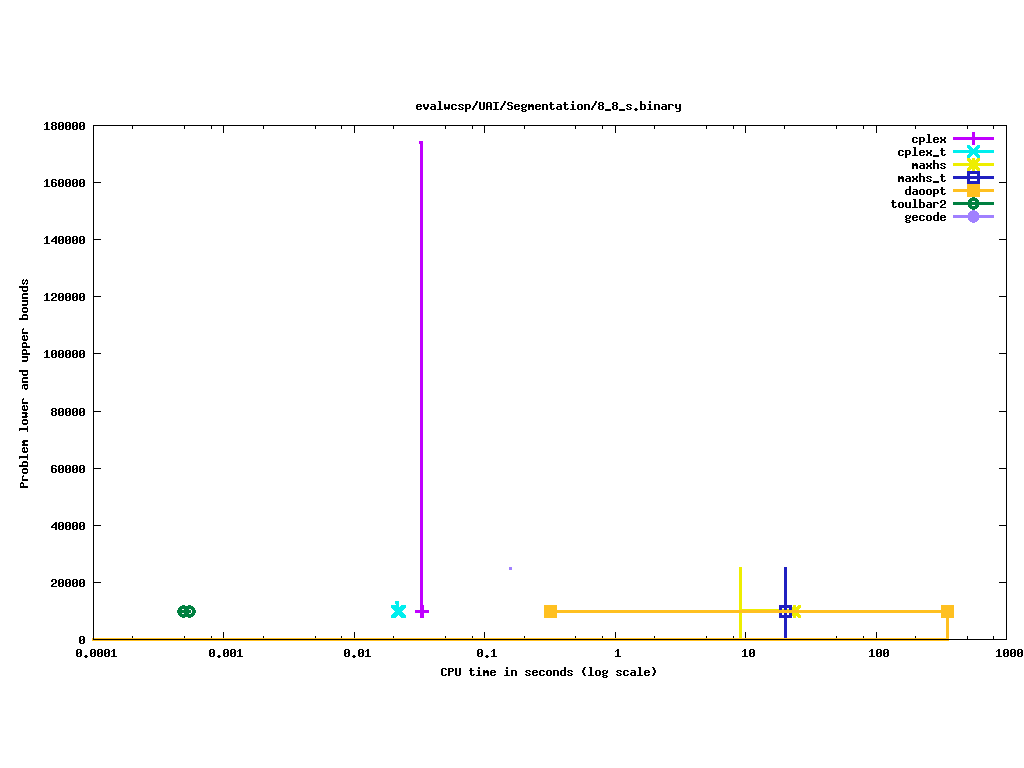Click the small gecode dot near 25000

510,568
